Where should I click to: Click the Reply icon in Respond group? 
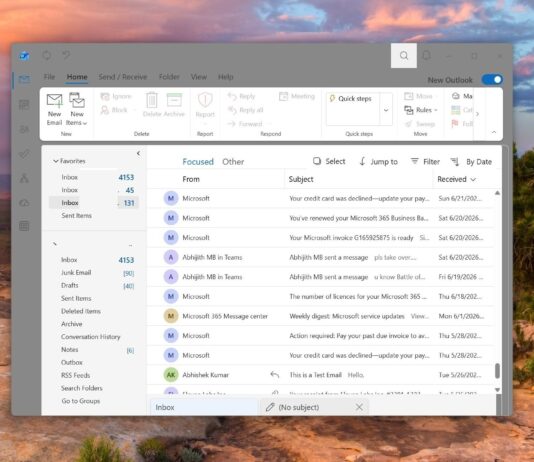pyautogui.click(x=232, y=96)
